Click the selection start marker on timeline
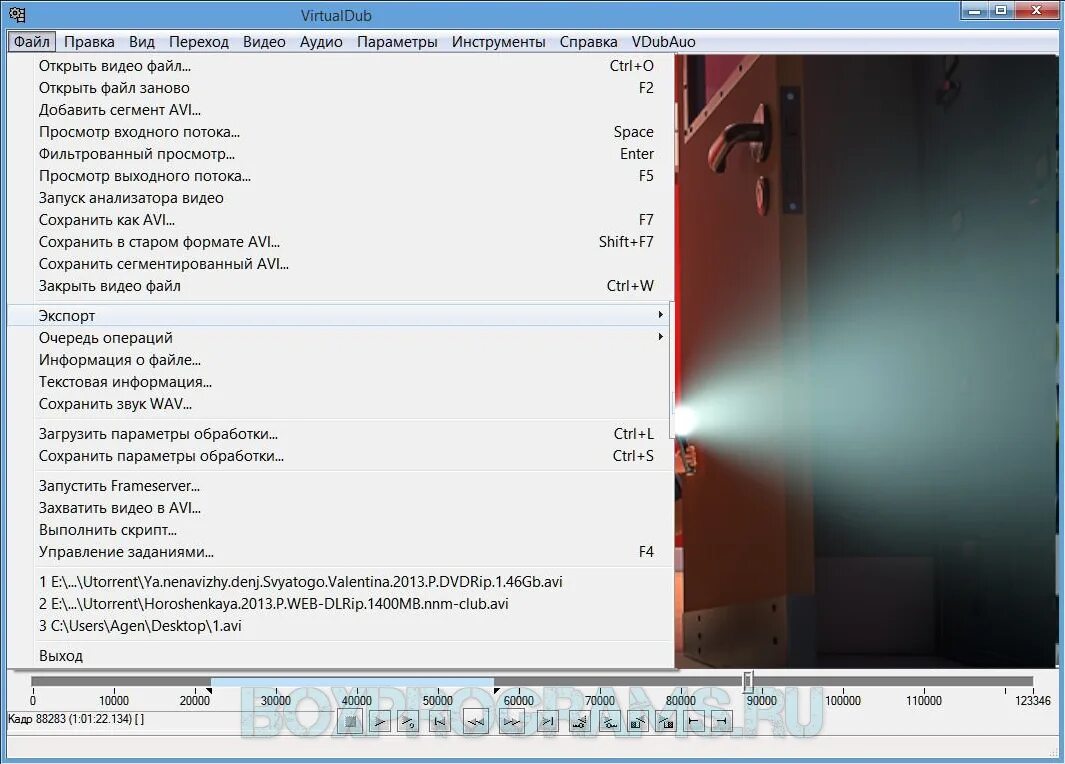 pos(209,691)
